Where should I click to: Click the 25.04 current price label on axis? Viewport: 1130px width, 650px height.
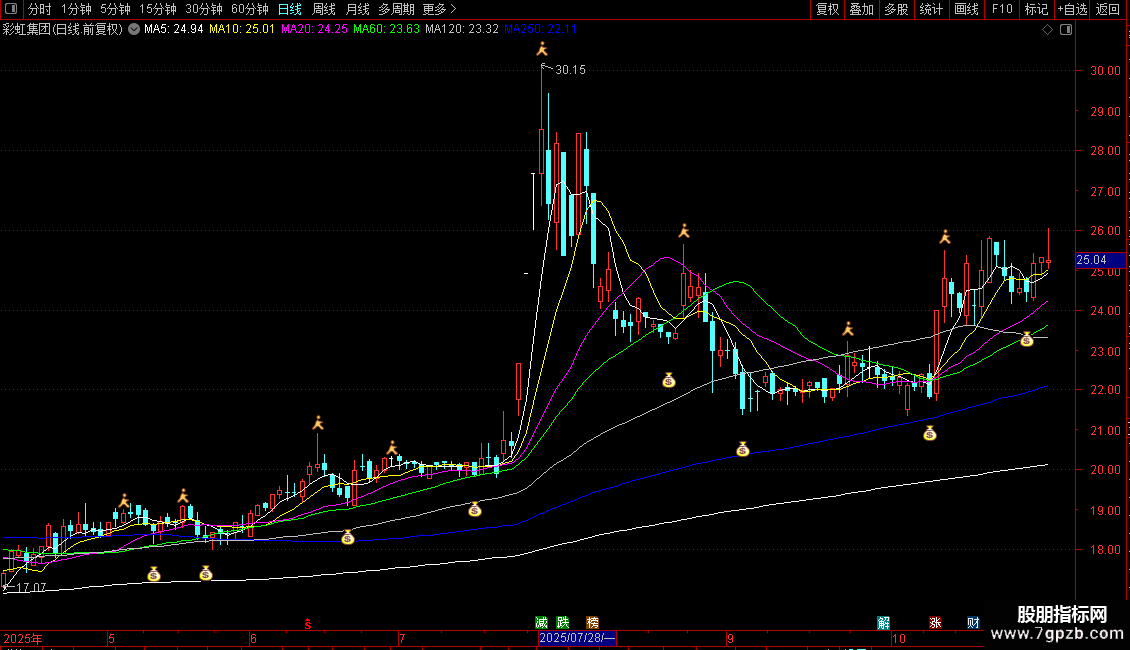coord(1089,261)
